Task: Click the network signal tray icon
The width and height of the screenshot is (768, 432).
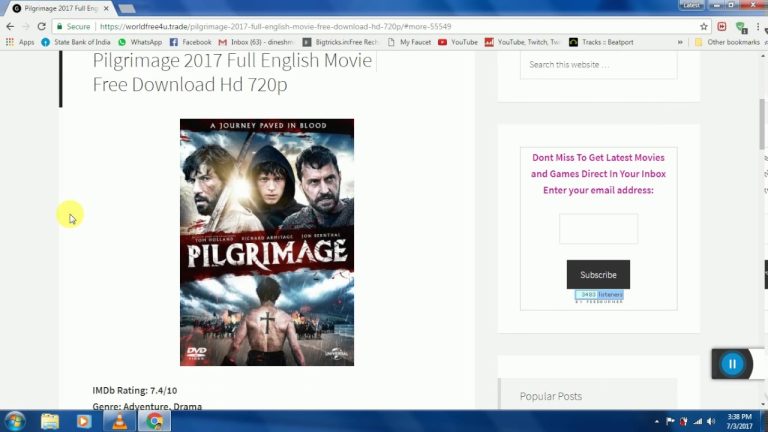Action: pyautogui.click(x=697, y=421)
